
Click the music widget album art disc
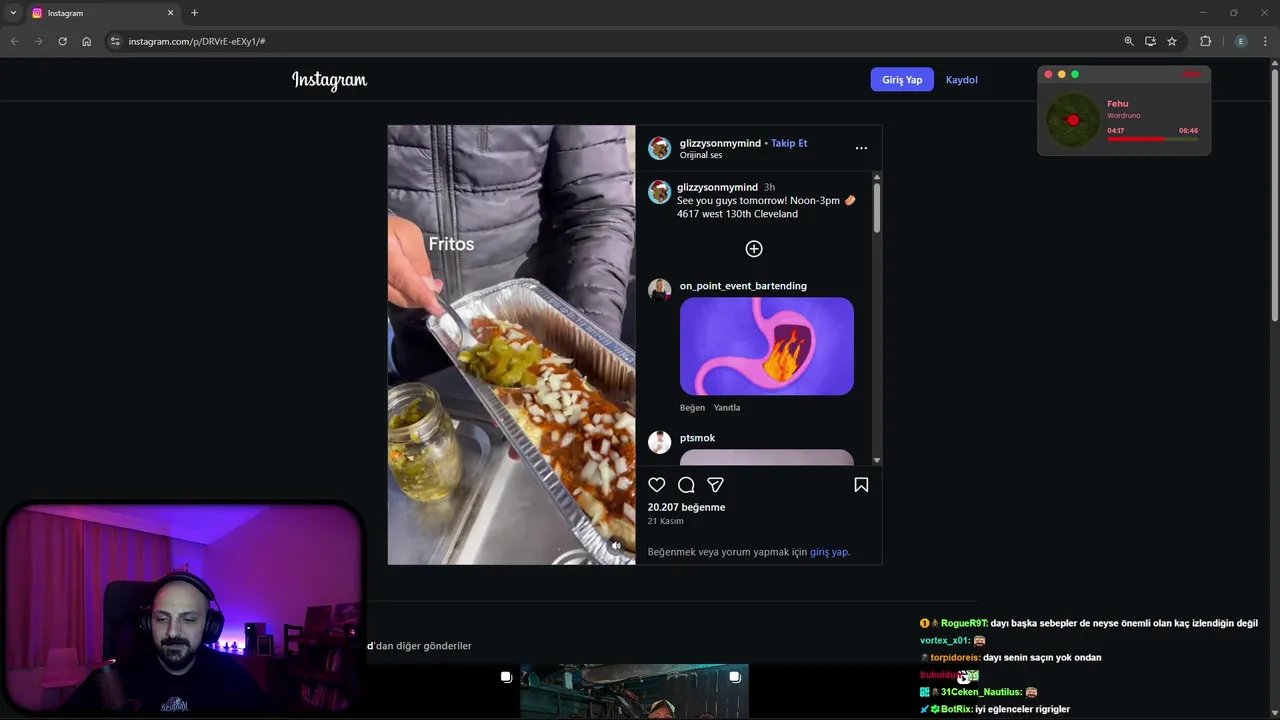coord(1073,120)
